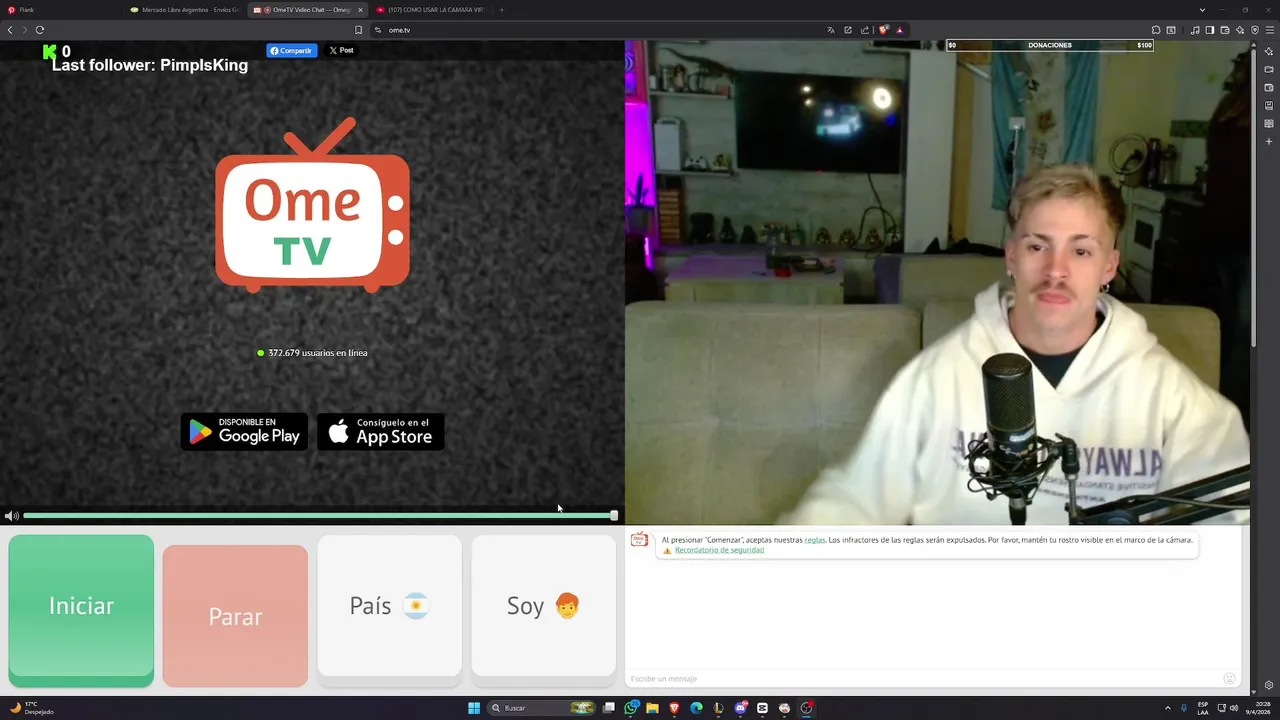Show hidden system tray icons

tap(1167, 708)
